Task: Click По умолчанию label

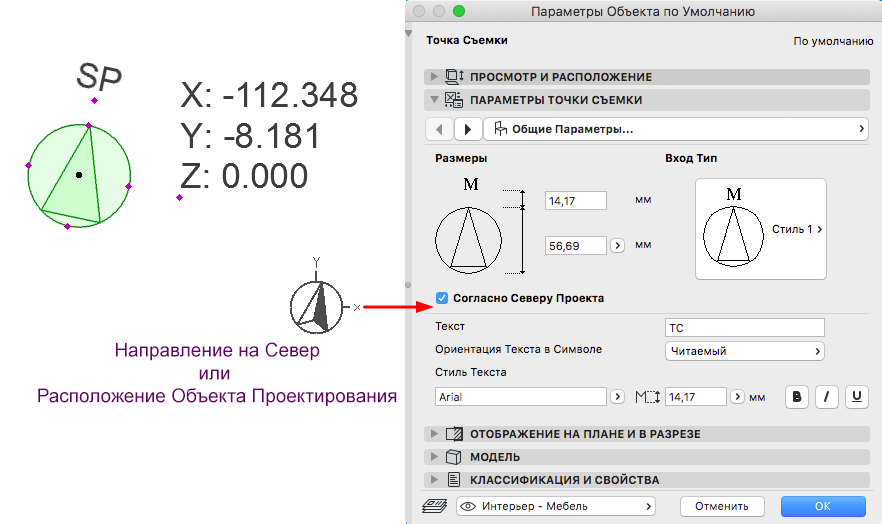Action: click(833, 41)
